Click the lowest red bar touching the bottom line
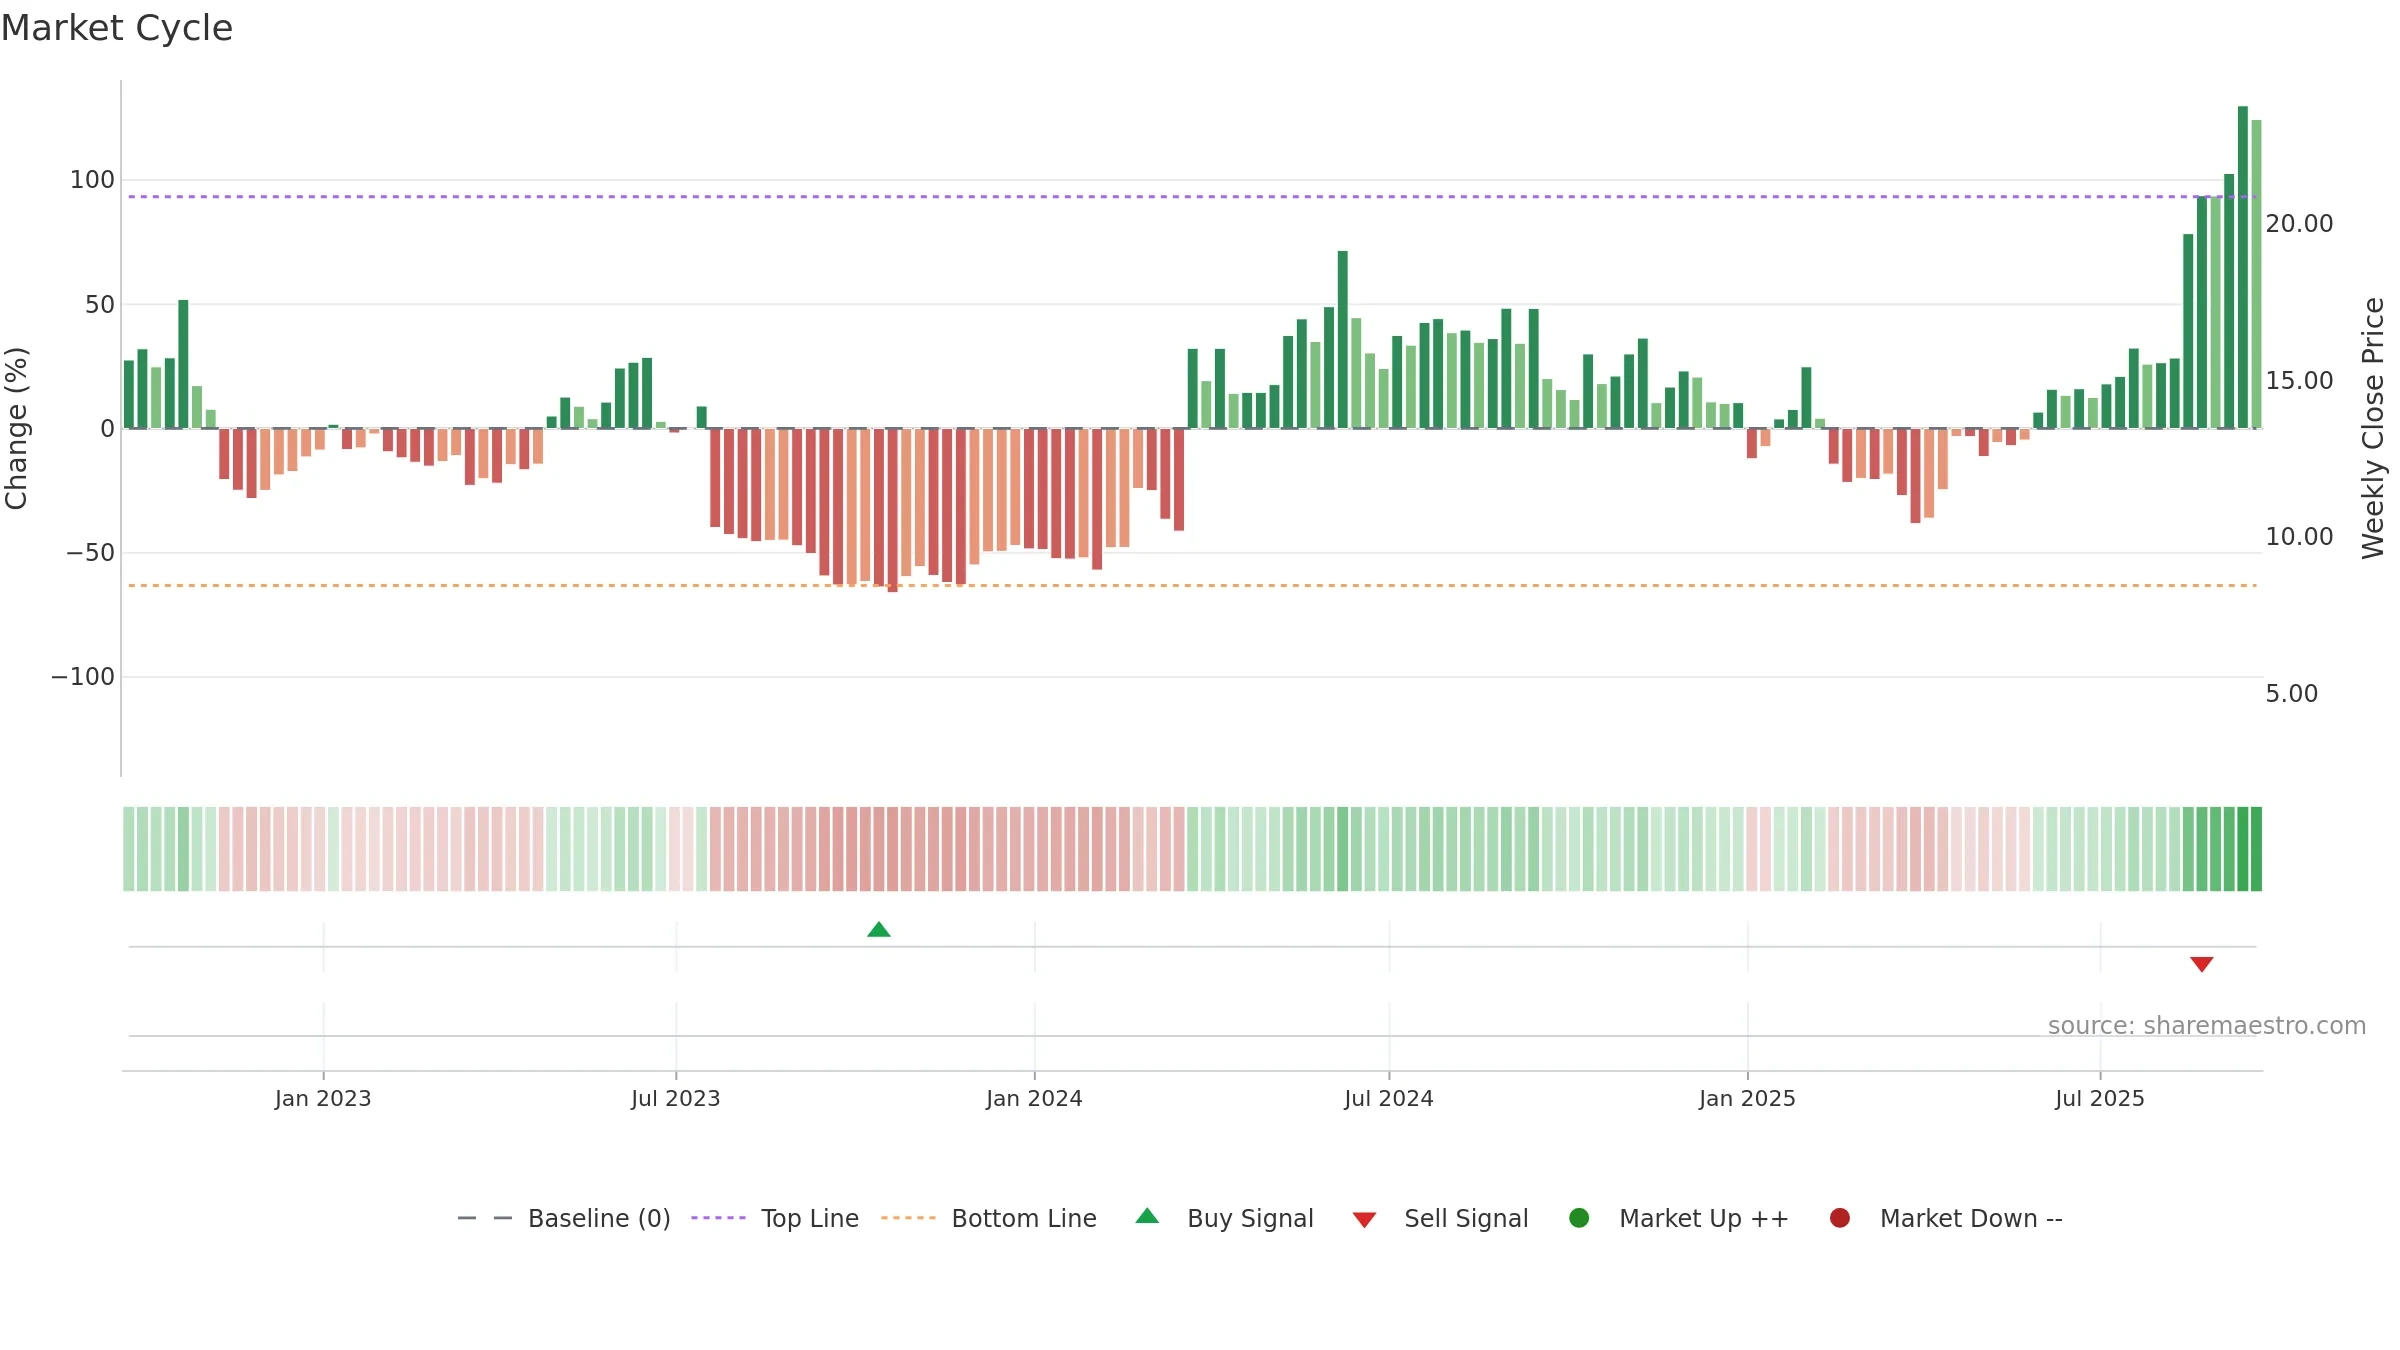The height and width of the screenshot is (1350, 2400). click(x=893, y=510)
